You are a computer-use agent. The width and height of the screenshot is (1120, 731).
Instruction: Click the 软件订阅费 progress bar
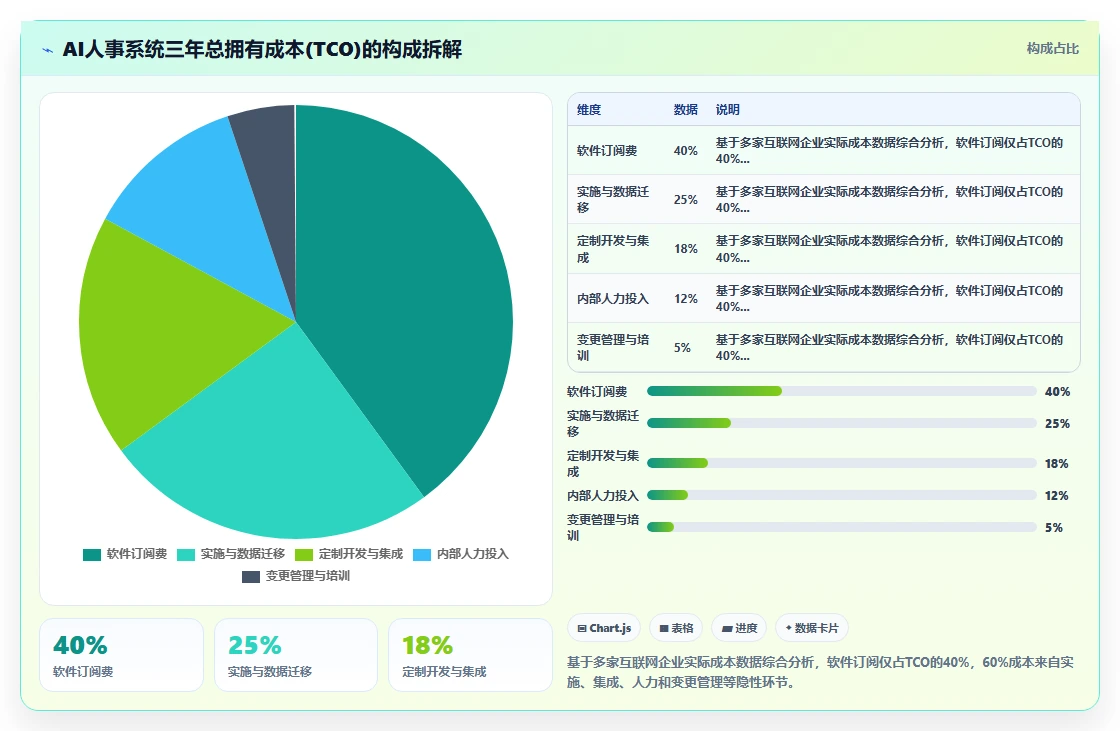point(841,391)
